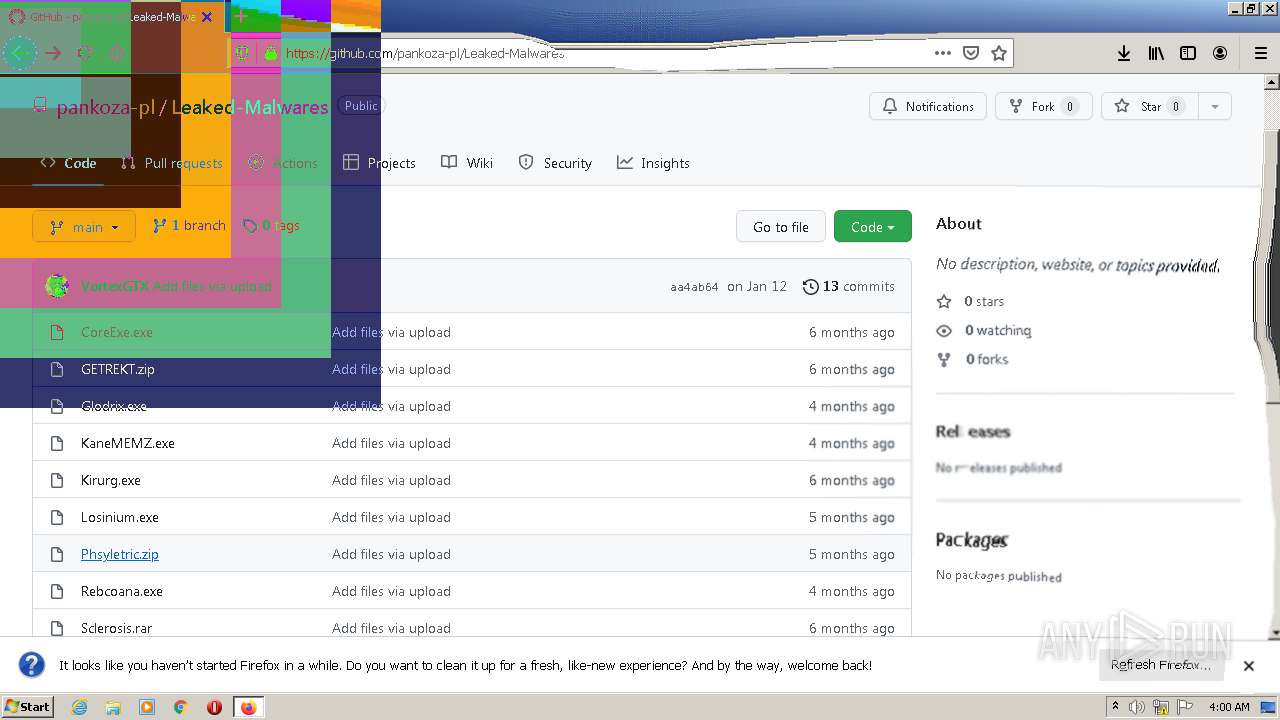
Task: Open Internet Explorer from taskbar
Action: tap(79, 707)
